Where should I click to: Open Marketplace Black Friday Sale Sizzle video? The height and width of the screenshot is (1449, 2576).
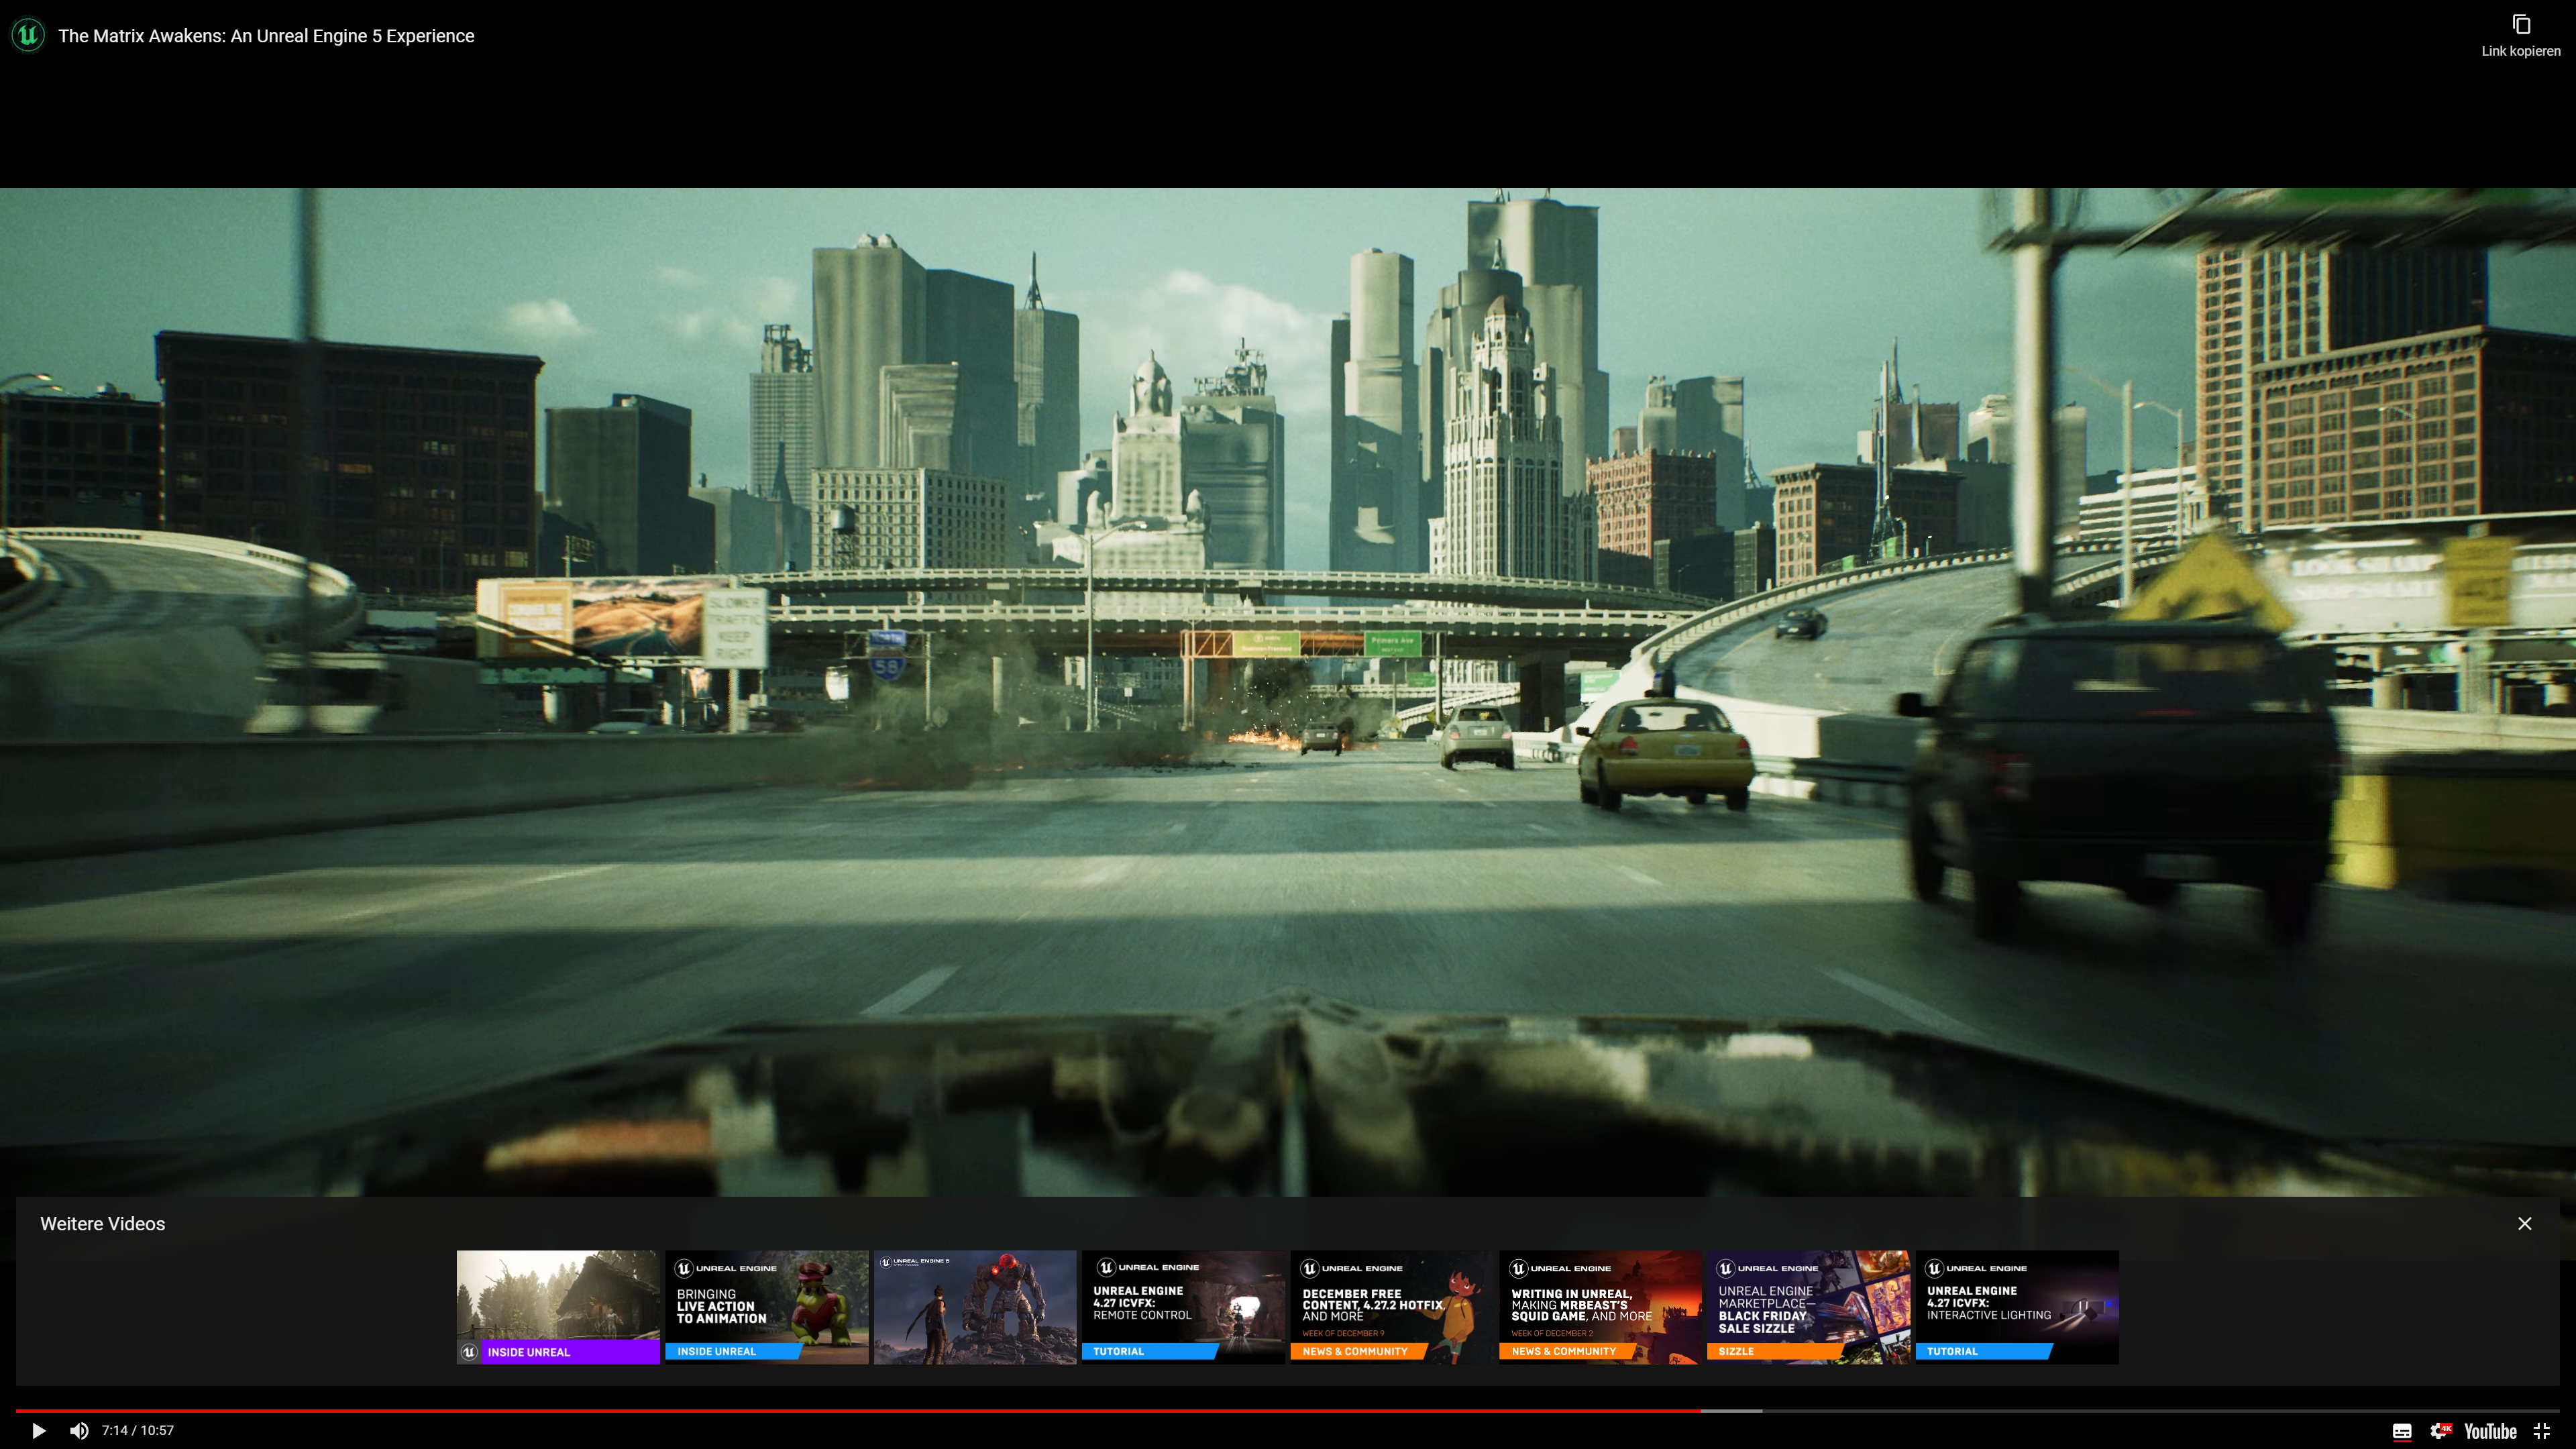click(1808, 1306)
